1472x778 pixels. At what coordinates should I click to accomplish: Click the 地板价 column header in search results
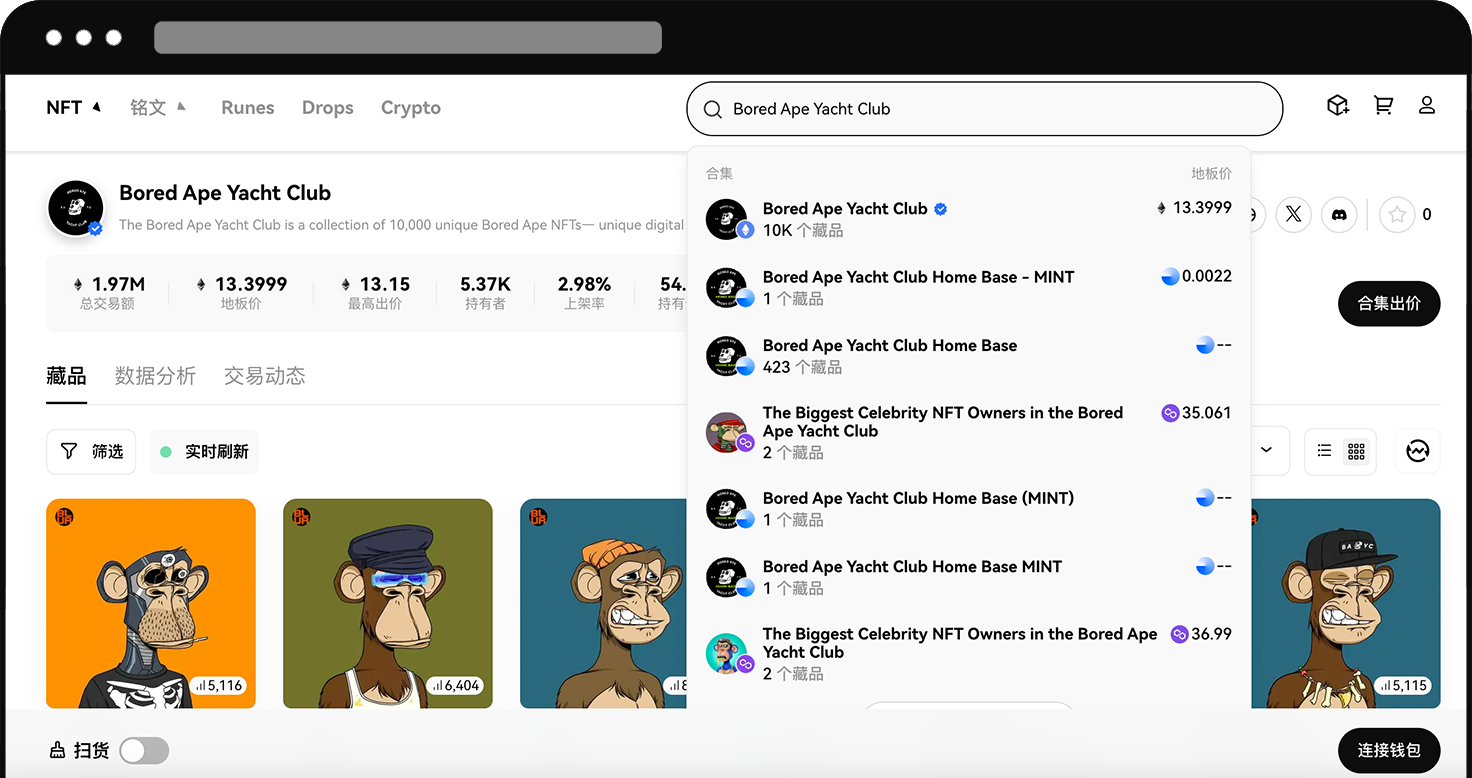coord(1211,174)
